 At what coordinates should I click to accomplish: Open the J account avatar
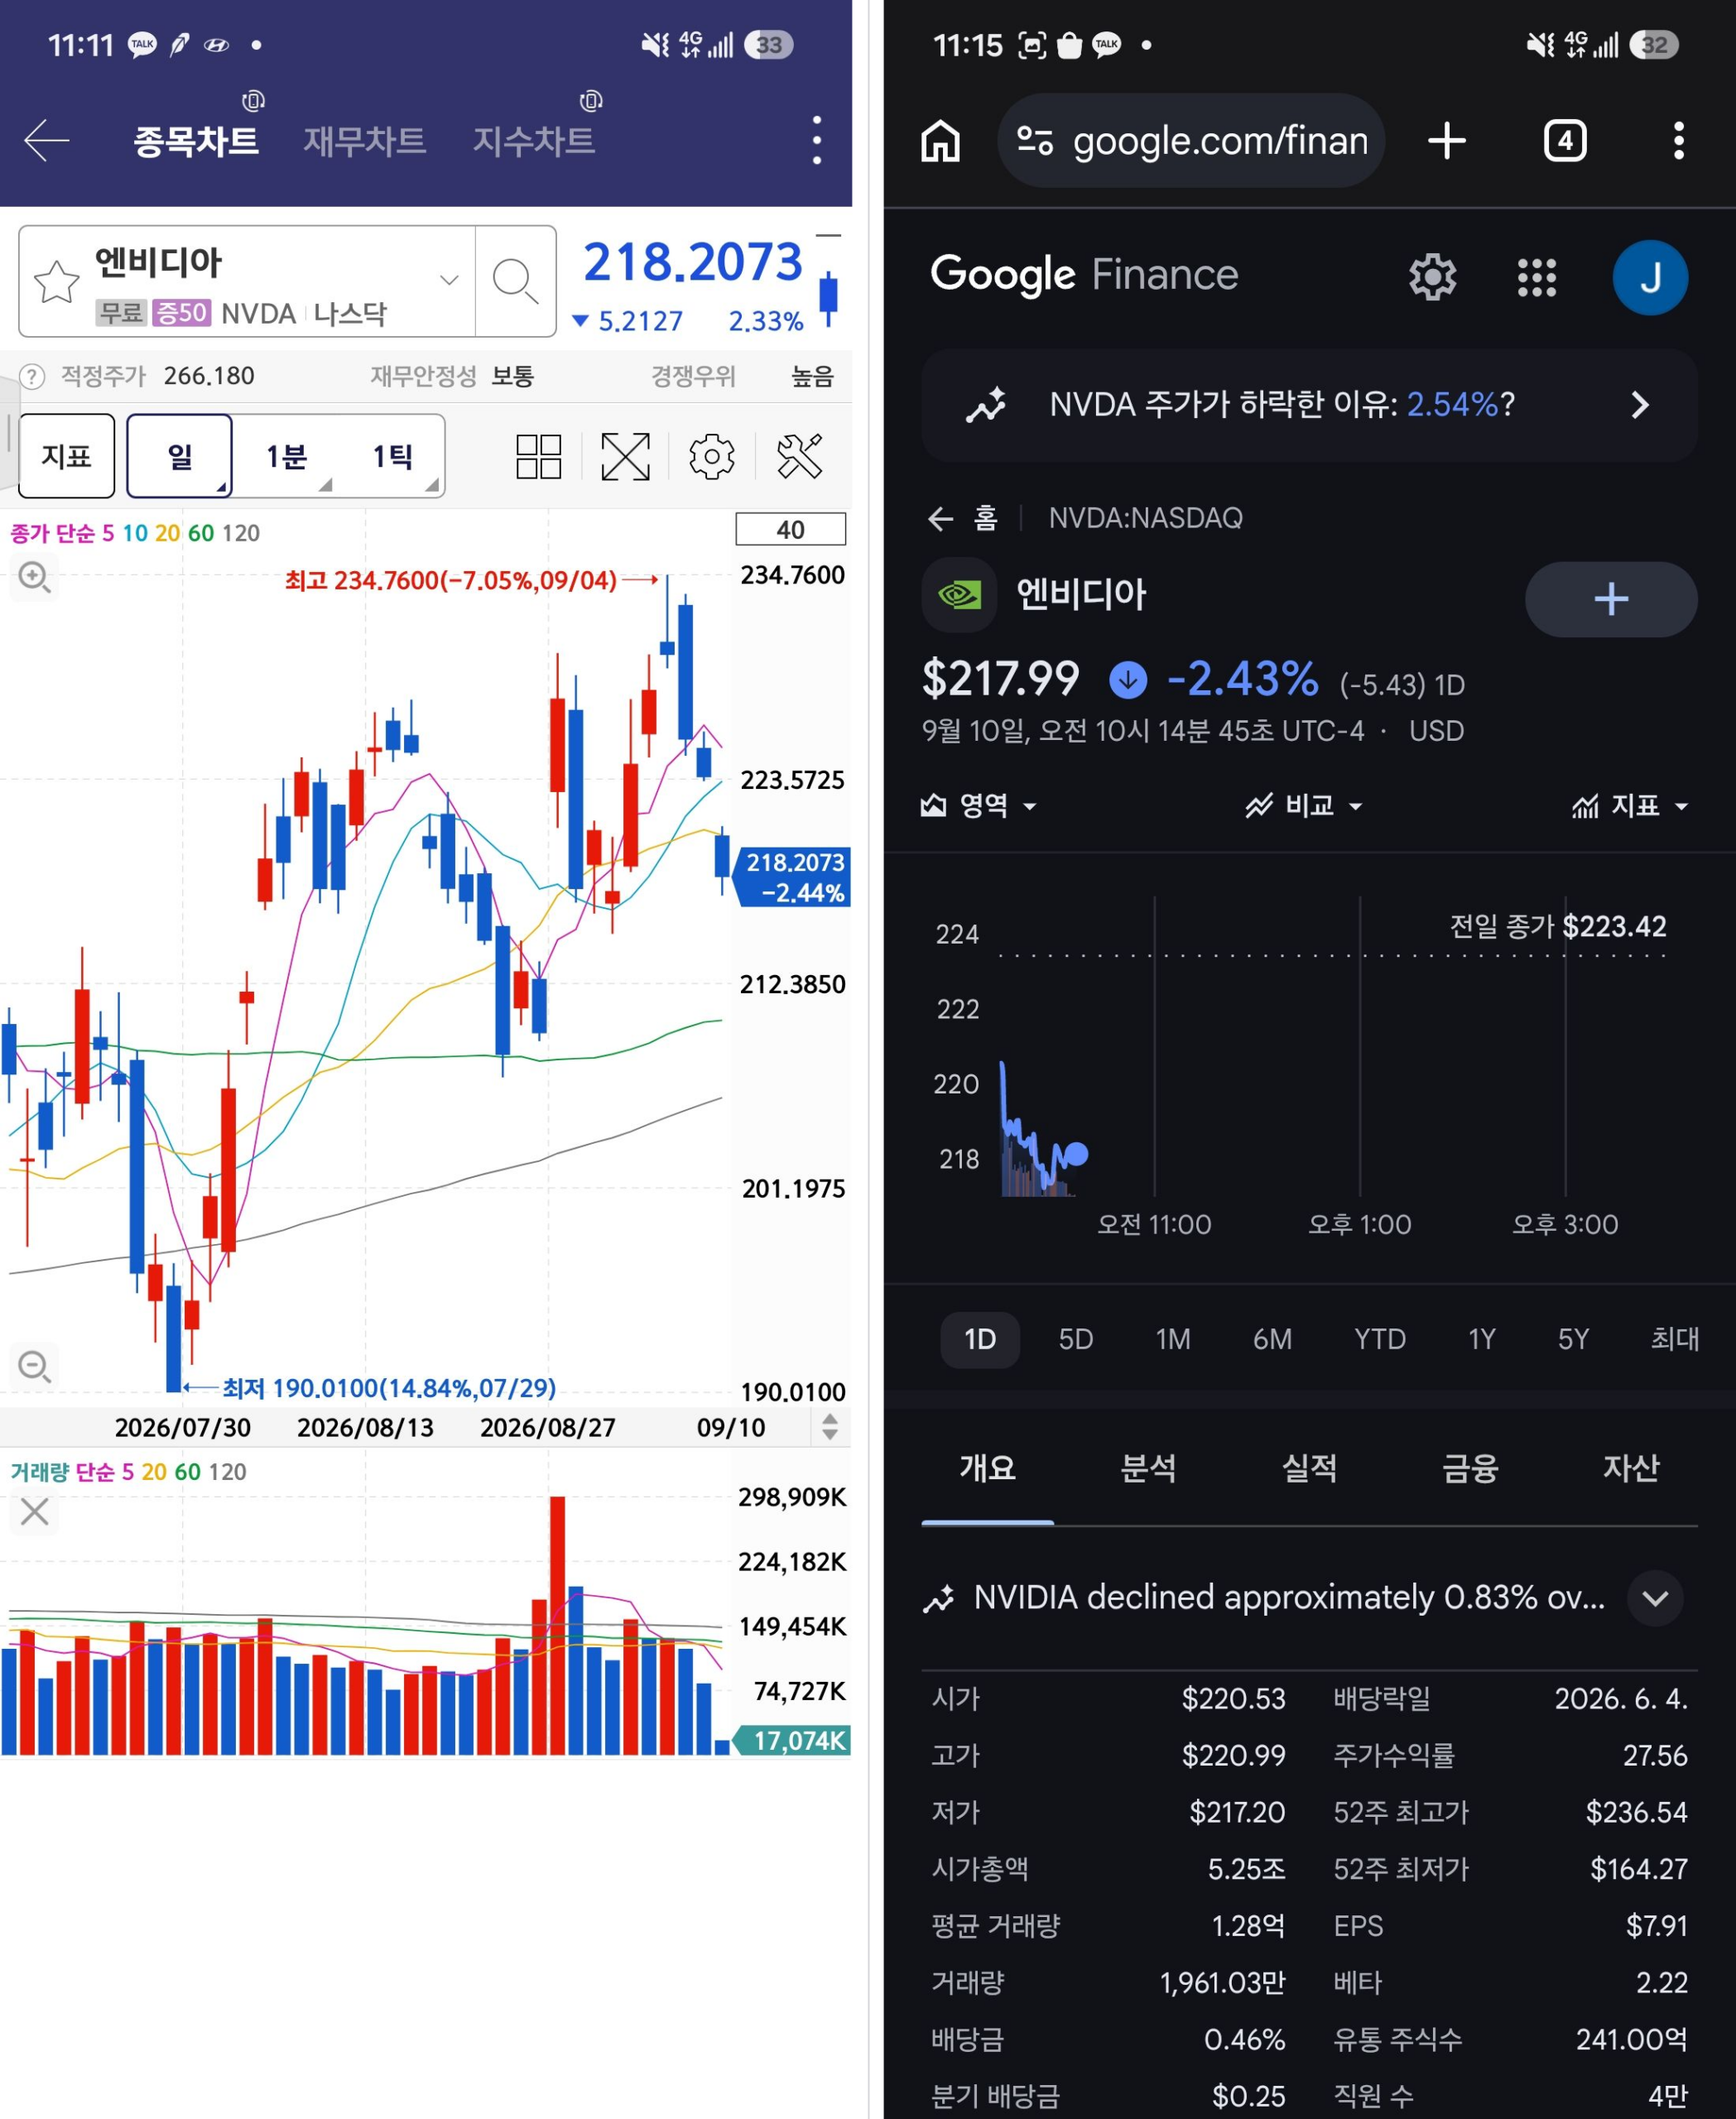(1650, 277)
